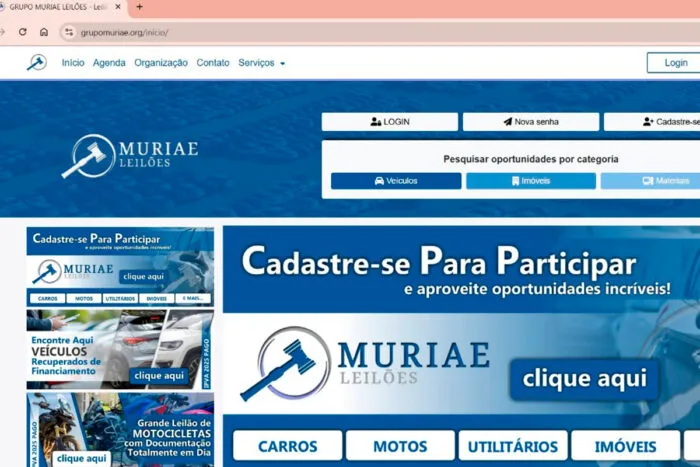Screen dimensions: 700x467
Task: Click the Muriae Leilões hero logo
Action: (x=130, y=155)
